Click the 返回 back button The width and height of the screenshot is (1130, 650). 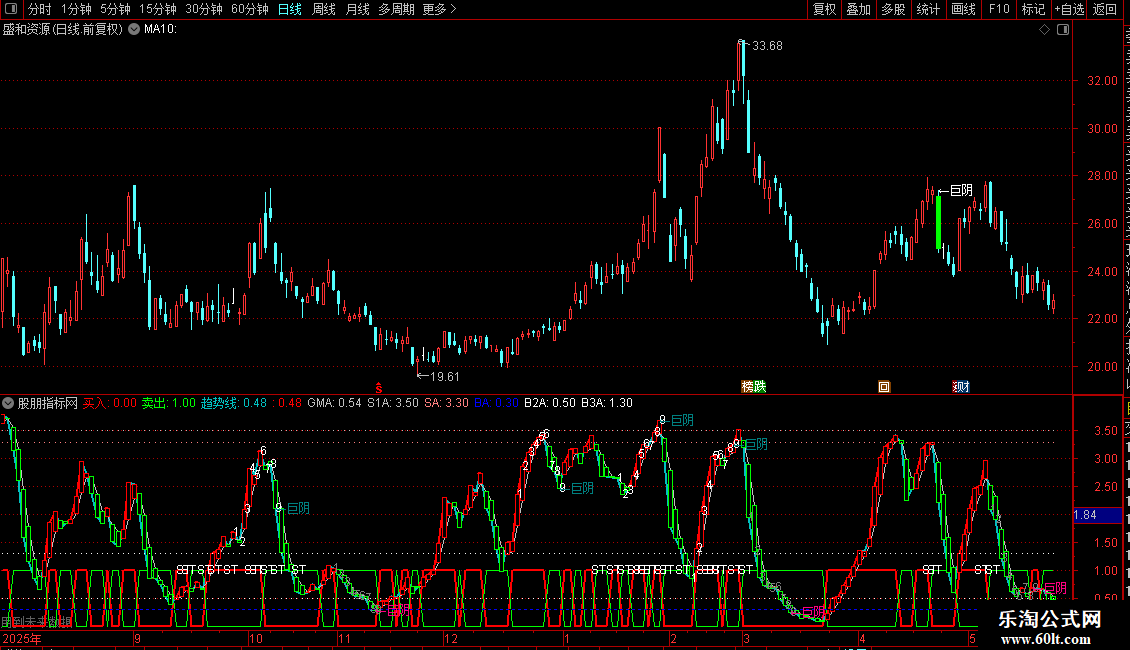click(1105, 9)
